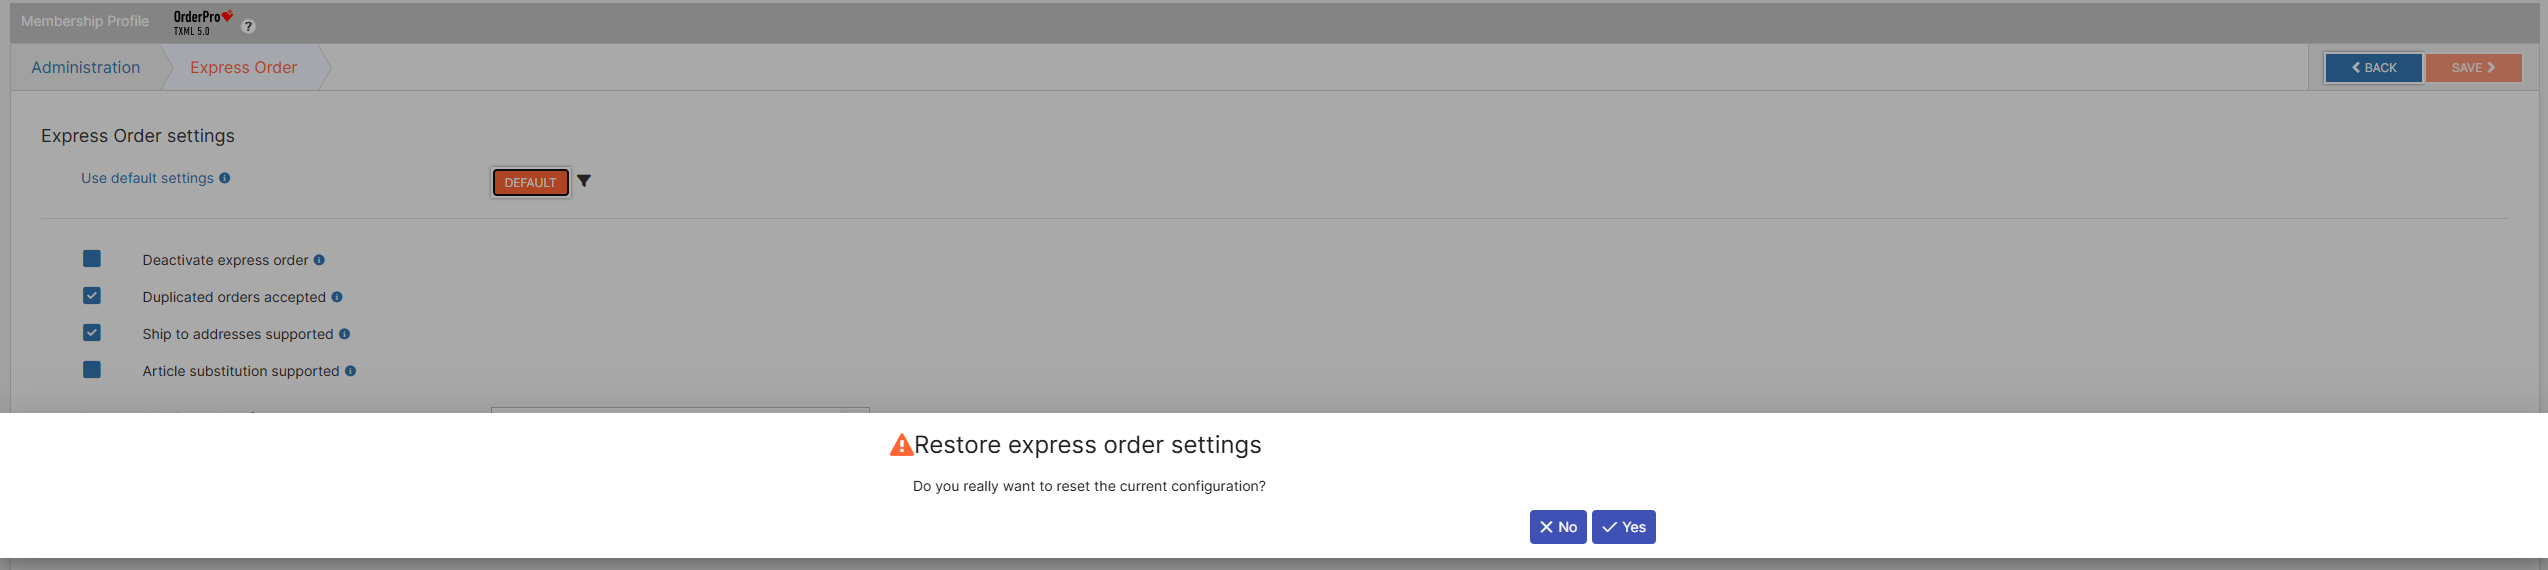
Task: Go back using the BACK button
Action: [x=2373, y=68]
